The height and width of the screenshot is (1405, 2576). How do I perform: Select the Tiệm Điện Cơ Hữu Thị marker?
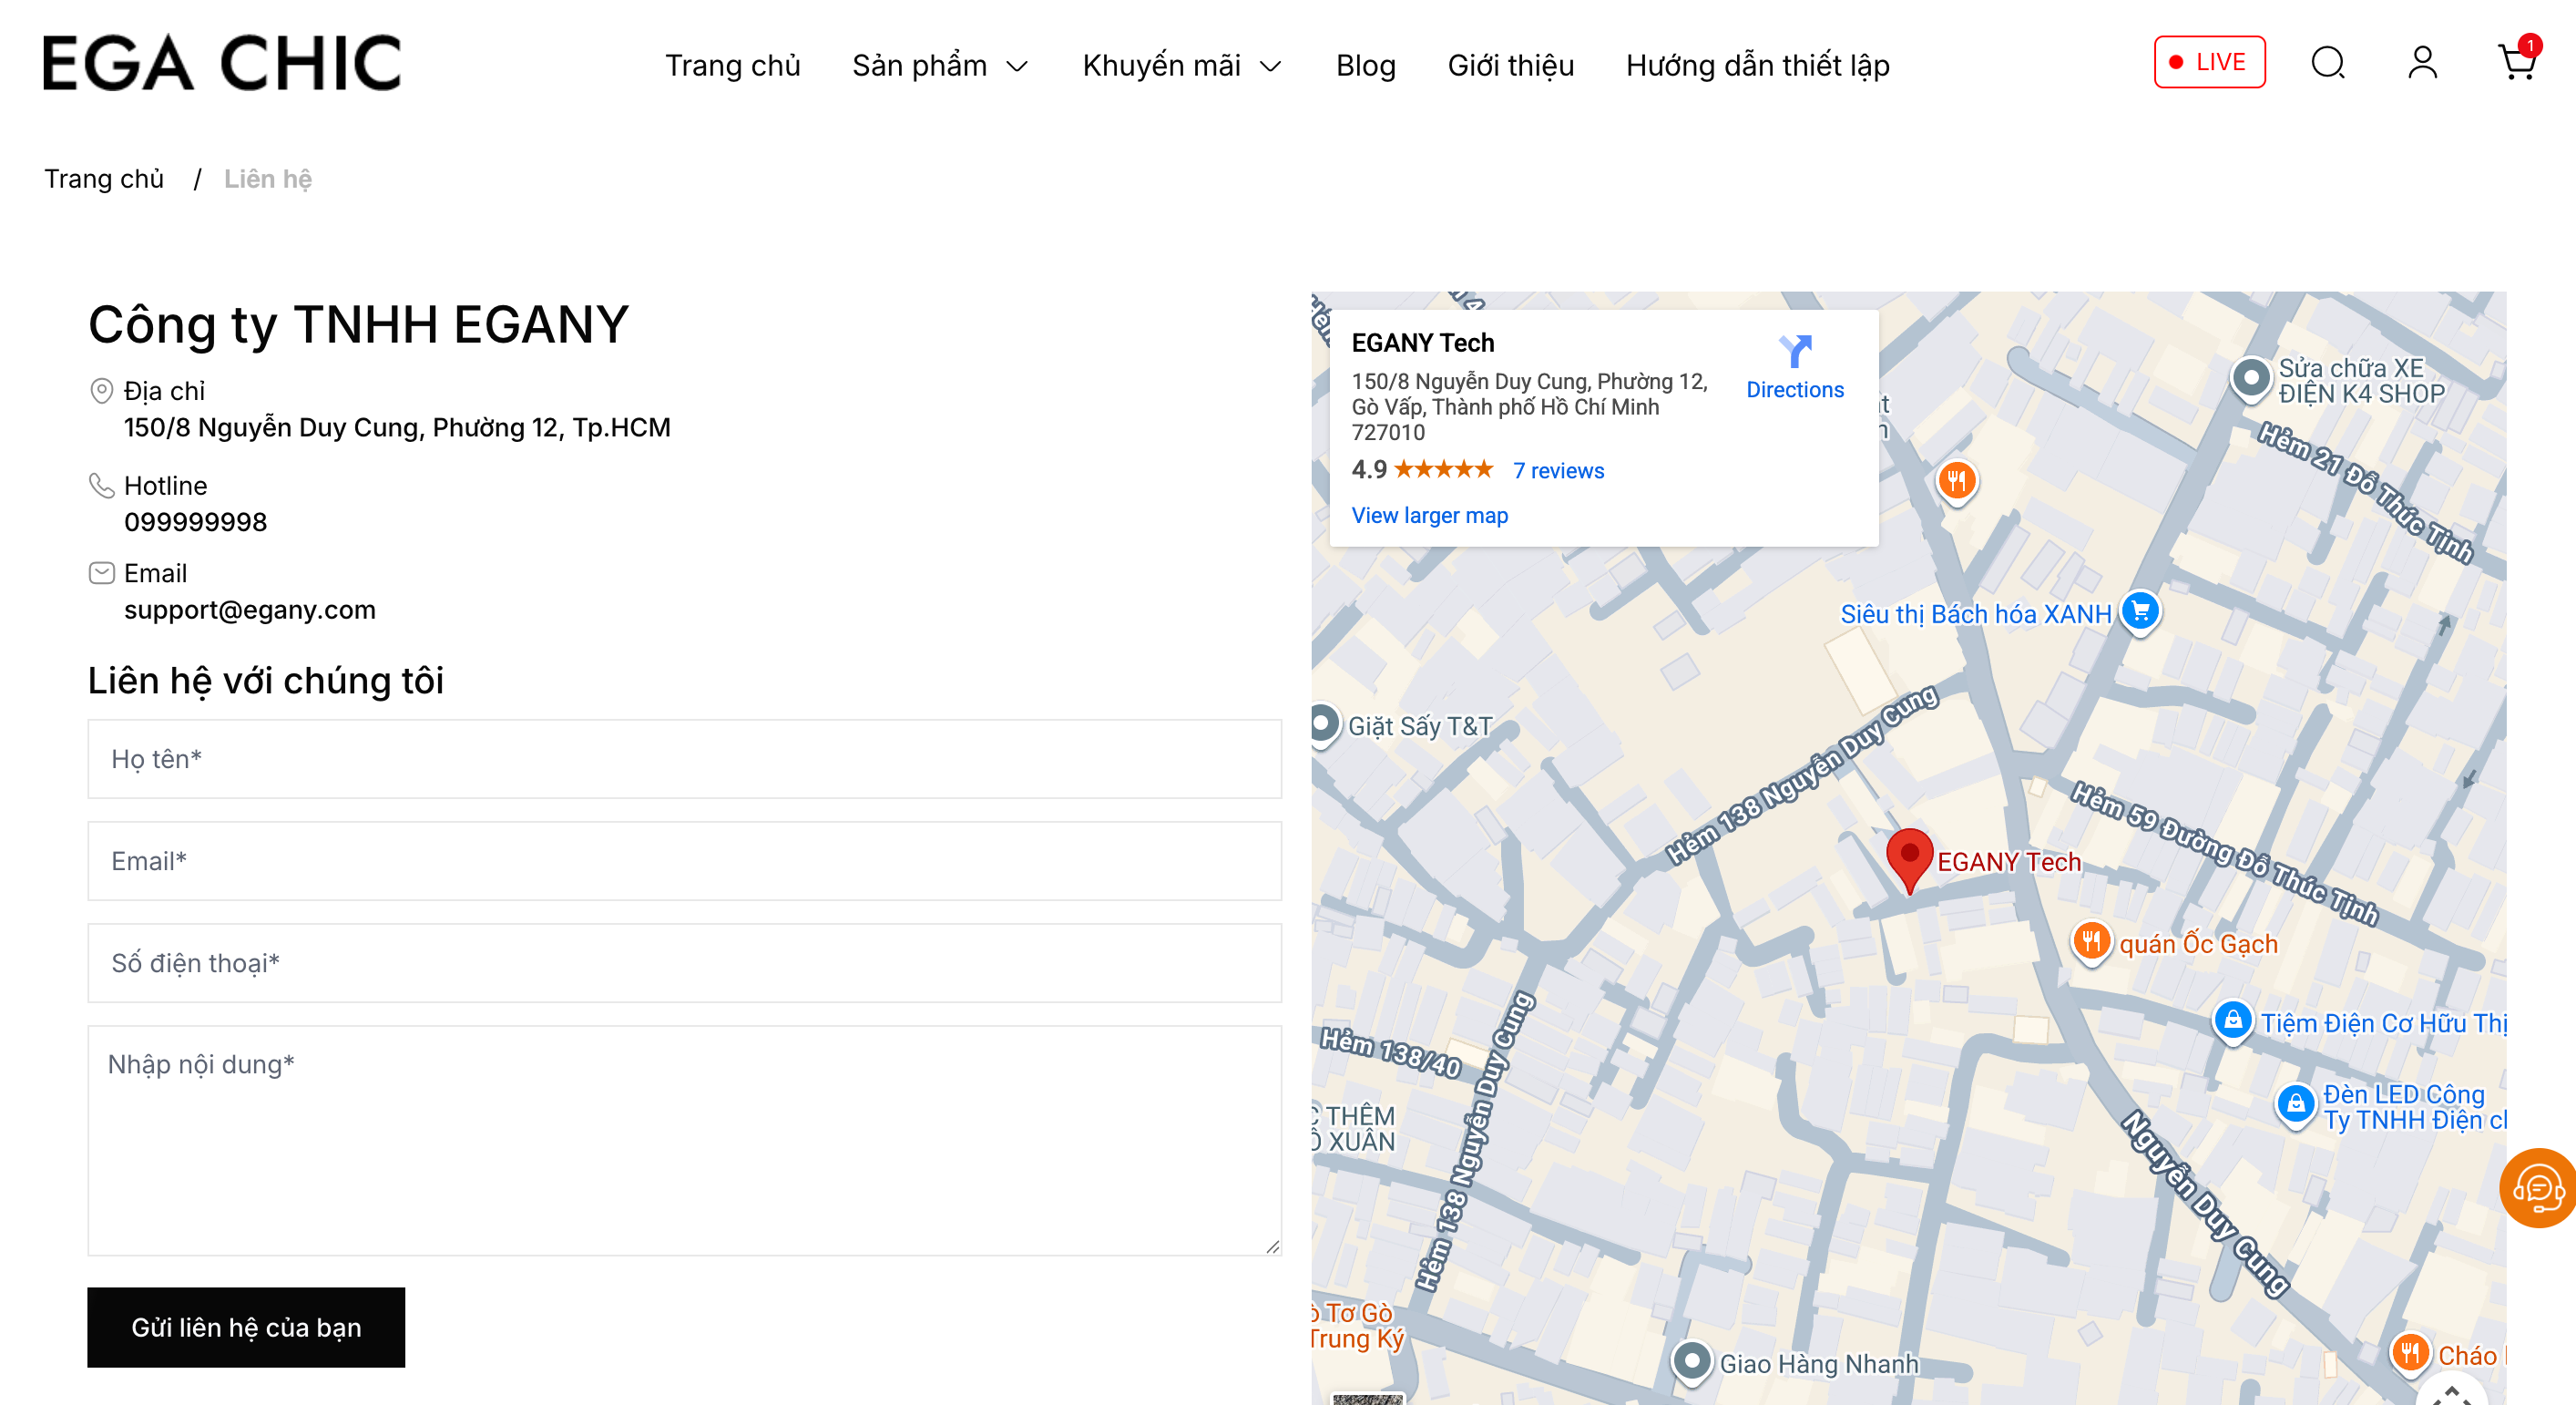point(2232,1020)
